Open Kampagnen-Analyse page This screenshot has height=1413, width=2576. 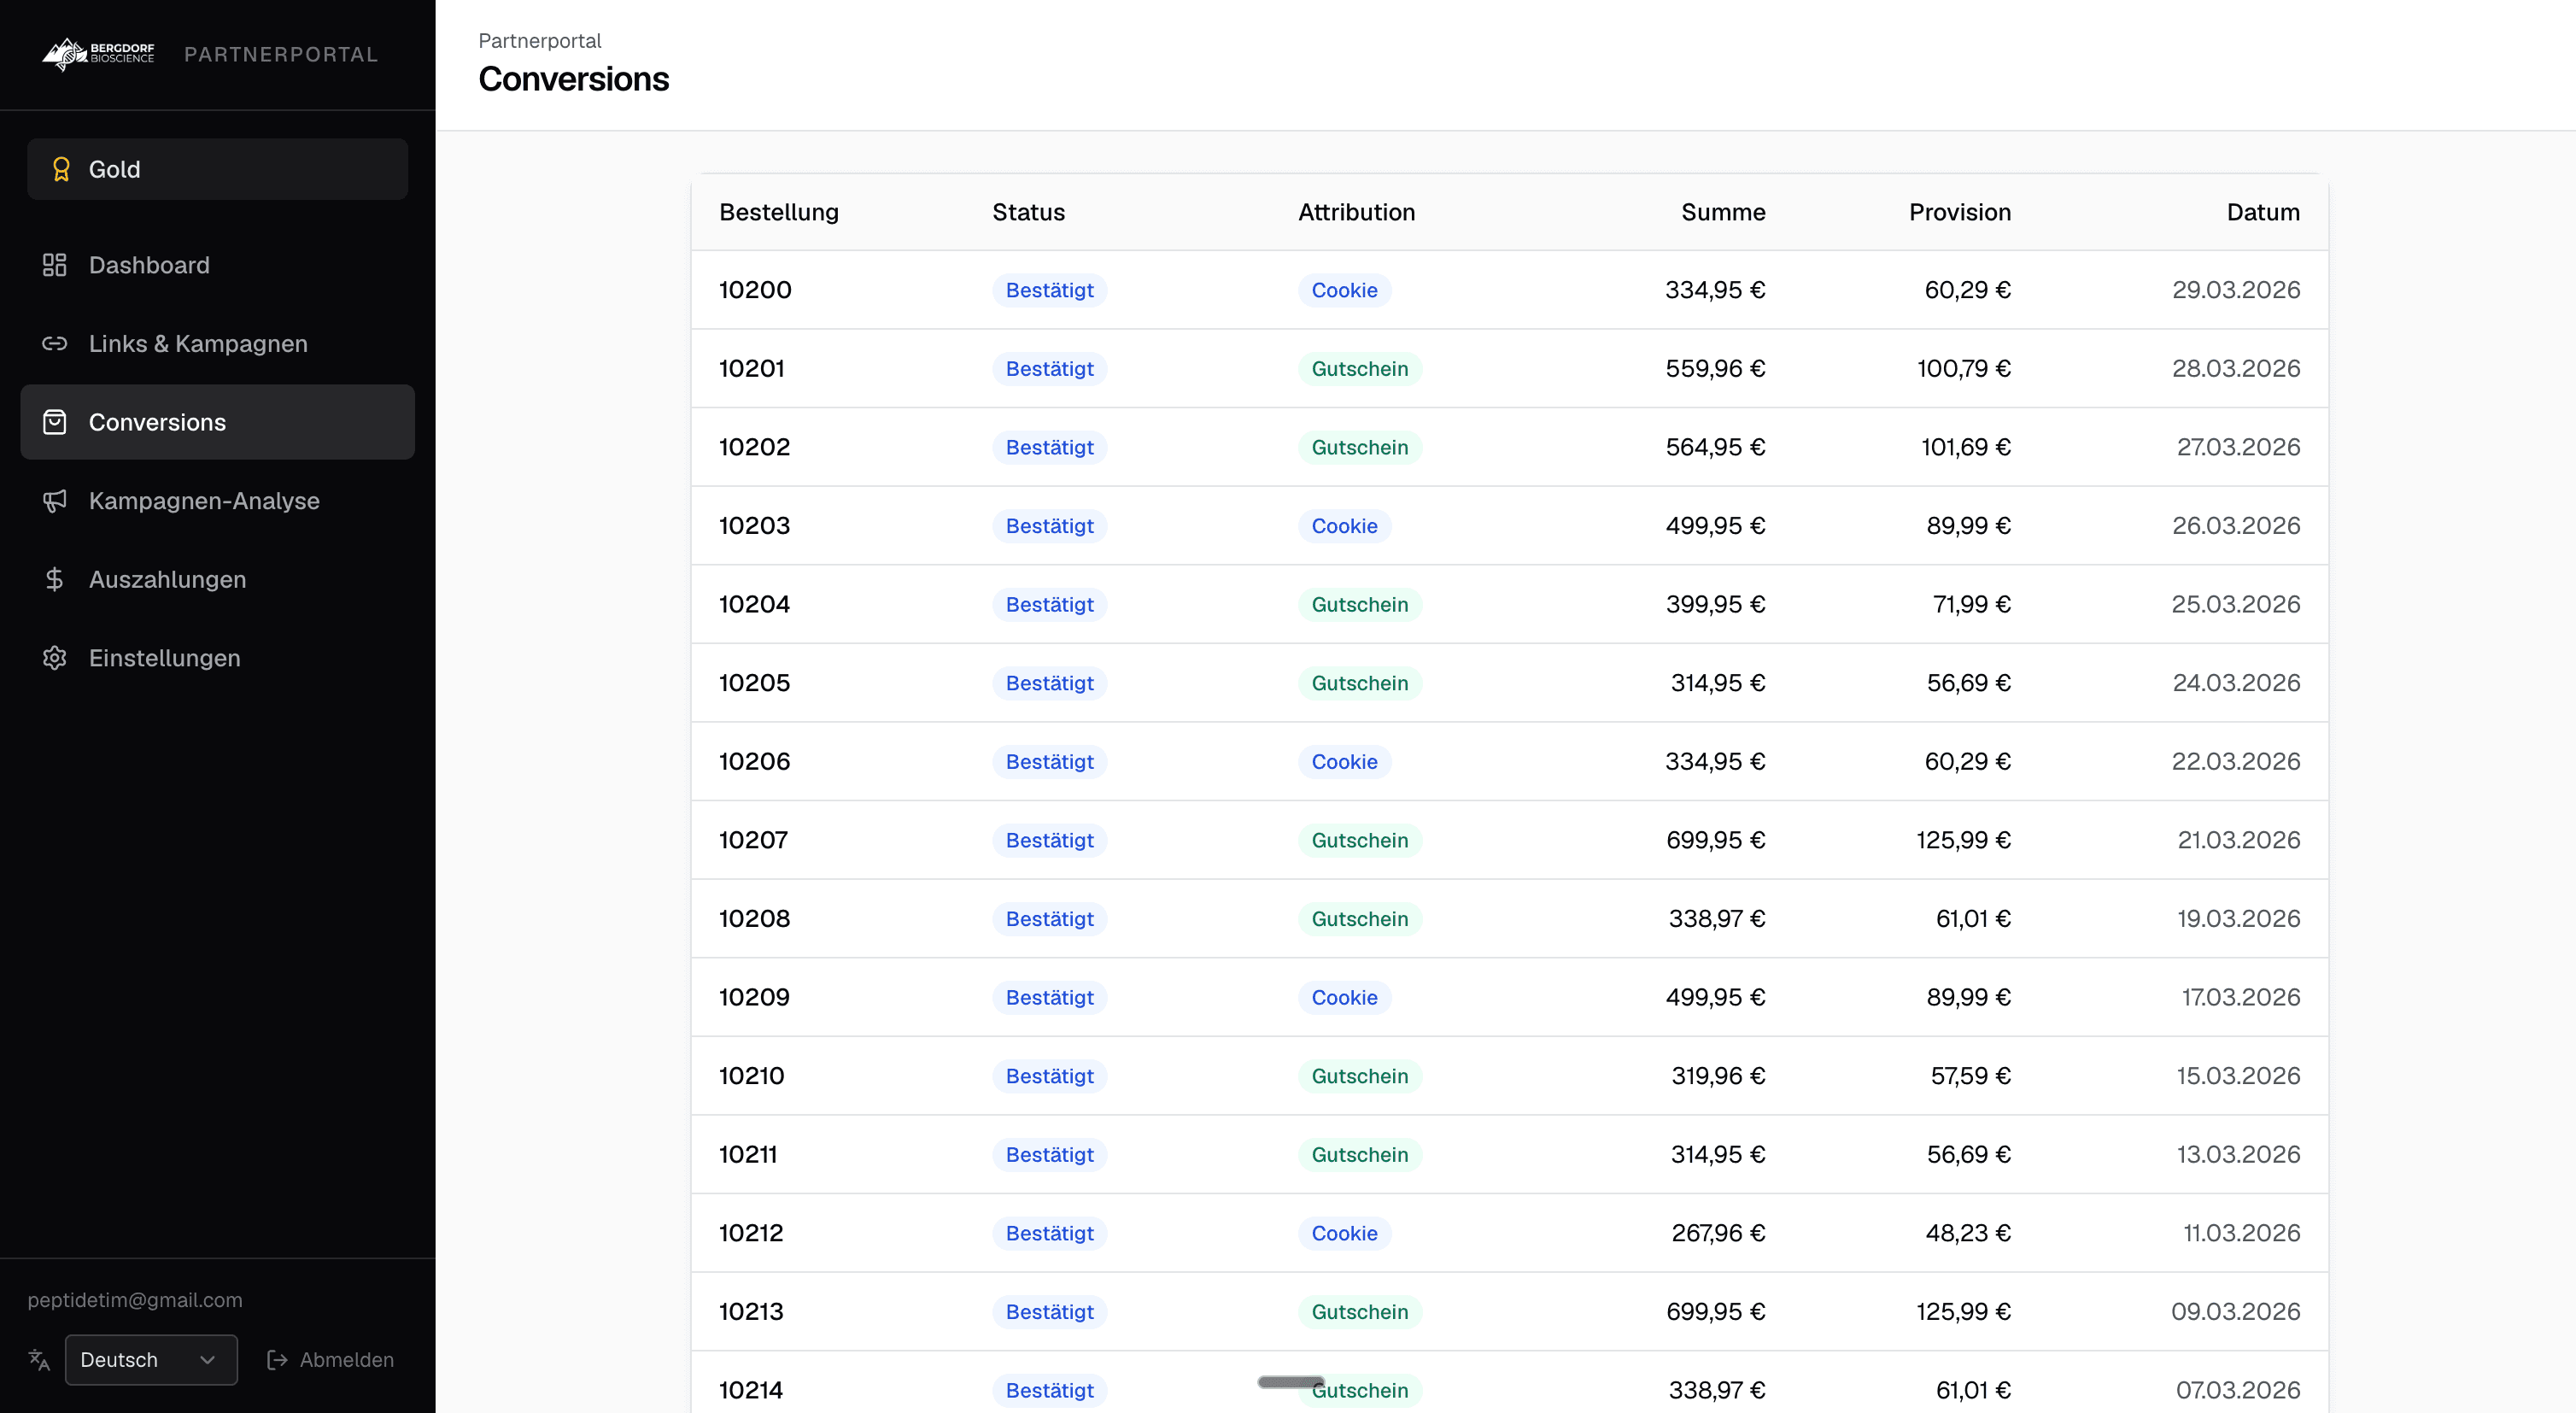(218, 500)
